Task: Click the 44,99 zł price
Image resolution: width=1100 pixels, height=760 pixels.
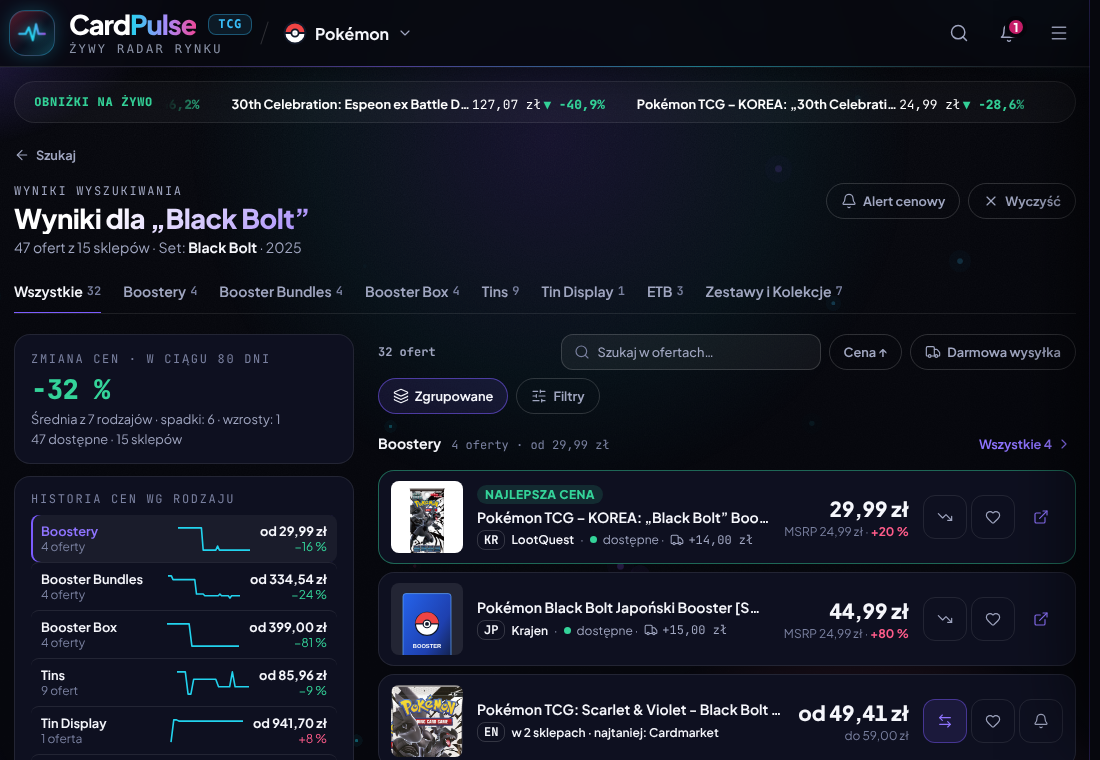Action: tap(868, 611)
